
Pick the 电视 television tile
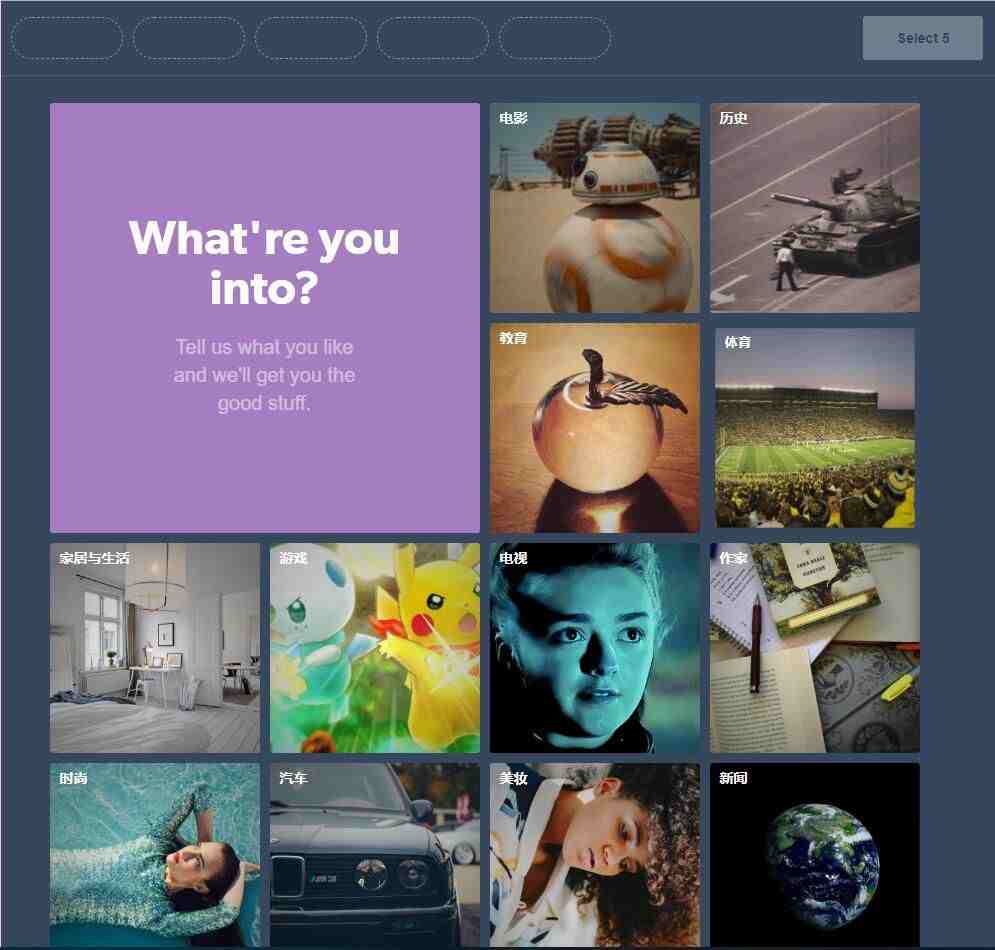coord(595,647)
